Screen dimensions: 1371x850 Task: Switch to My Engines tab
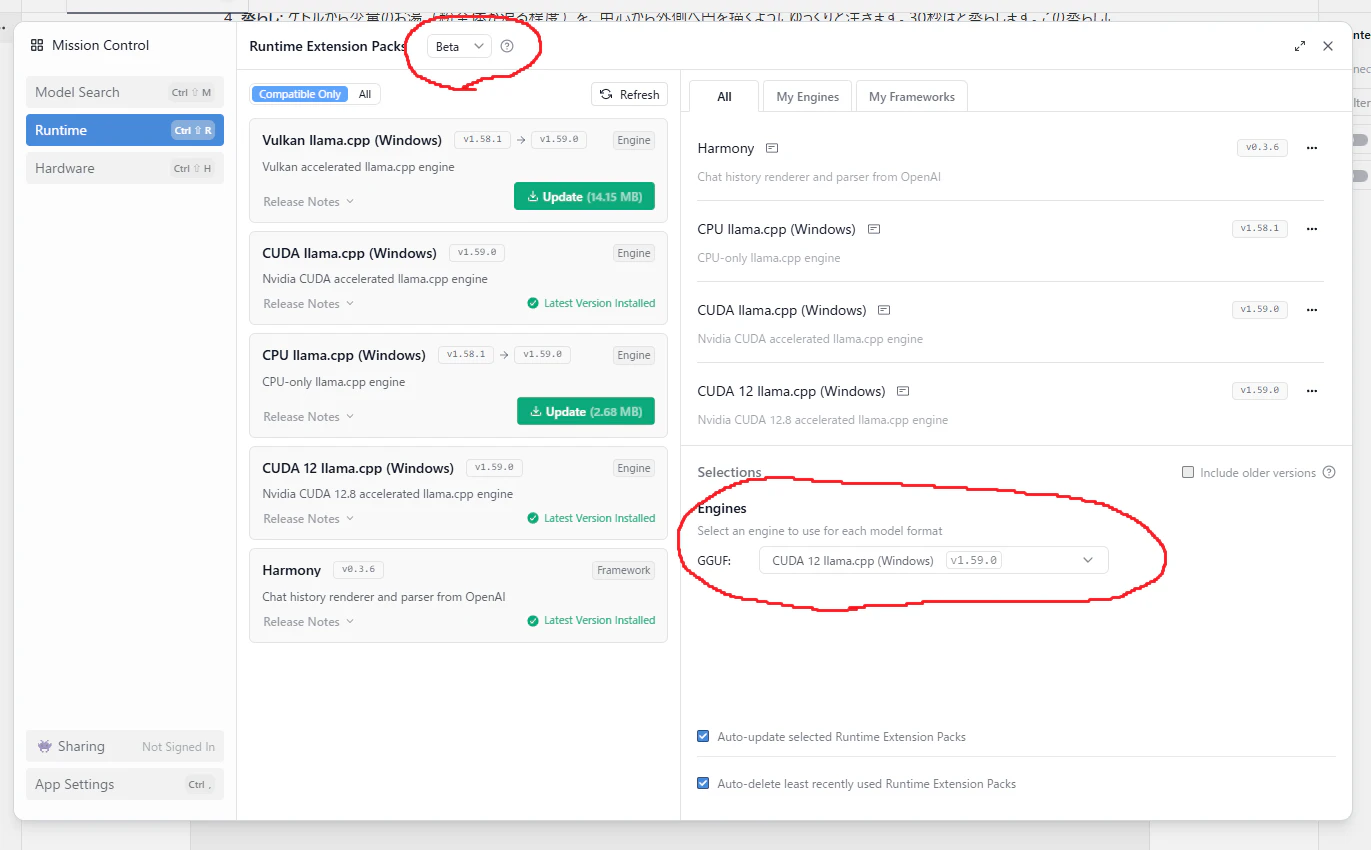[808, 97]
